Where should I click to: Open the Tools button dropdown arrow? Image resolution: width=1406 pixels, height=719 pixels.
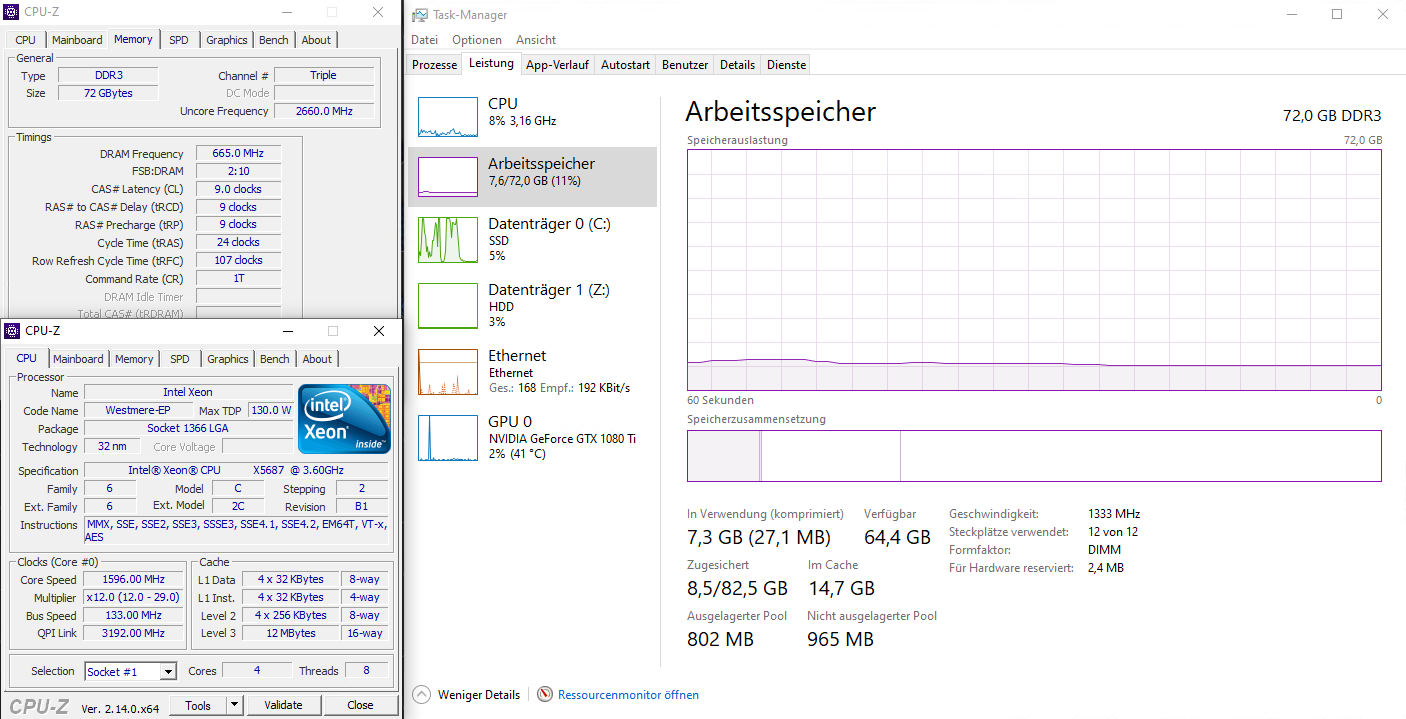point(235,705)
